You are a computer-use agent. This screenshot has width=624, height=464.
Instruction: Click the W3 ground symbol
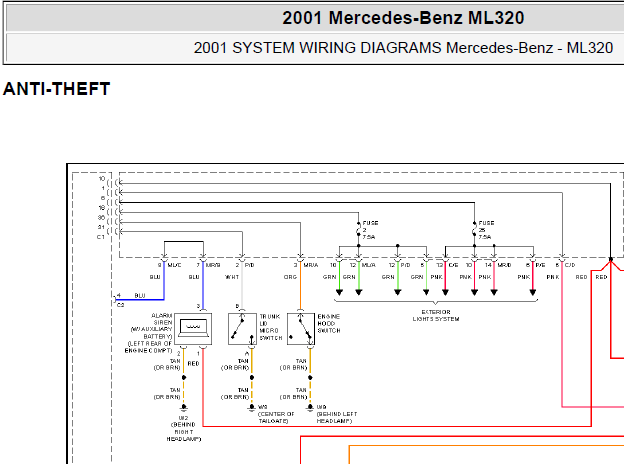[x=252, y=407]
